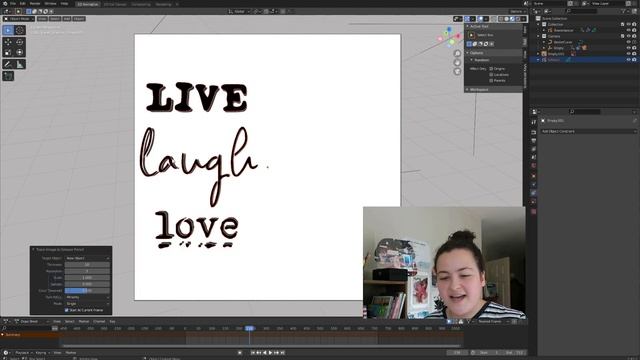Viewport: 640px width, 360px height.
Task: Toggle the Parents checkbox
Action: (491, 80)
